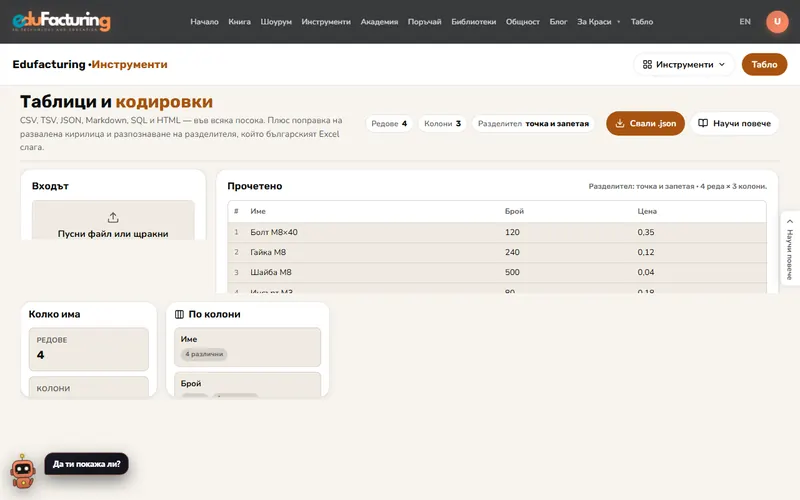This screenshot has height=500, width=800.
Task: Download the Свали .json file
Action: click(645, 123)
